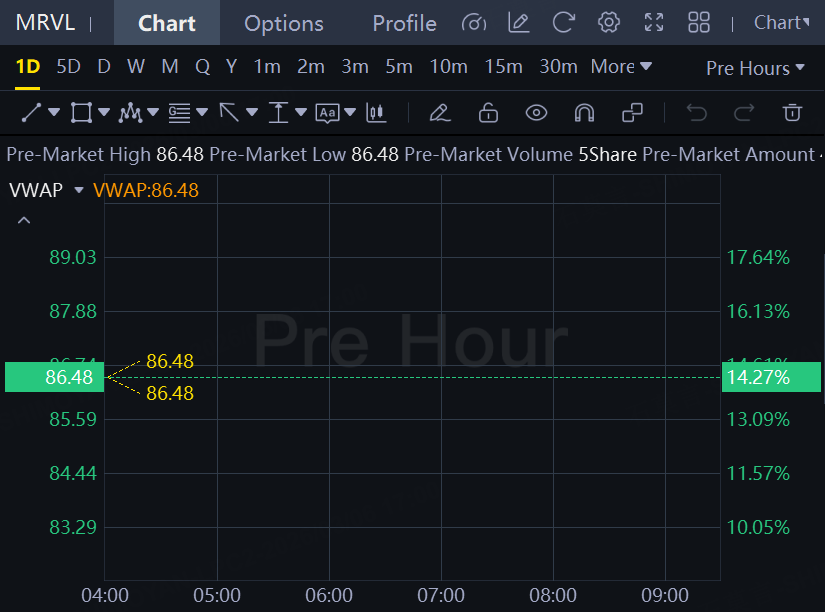Click the 04:00 time axis label
The width and height of the screenshot is (825, 612).
105,595
